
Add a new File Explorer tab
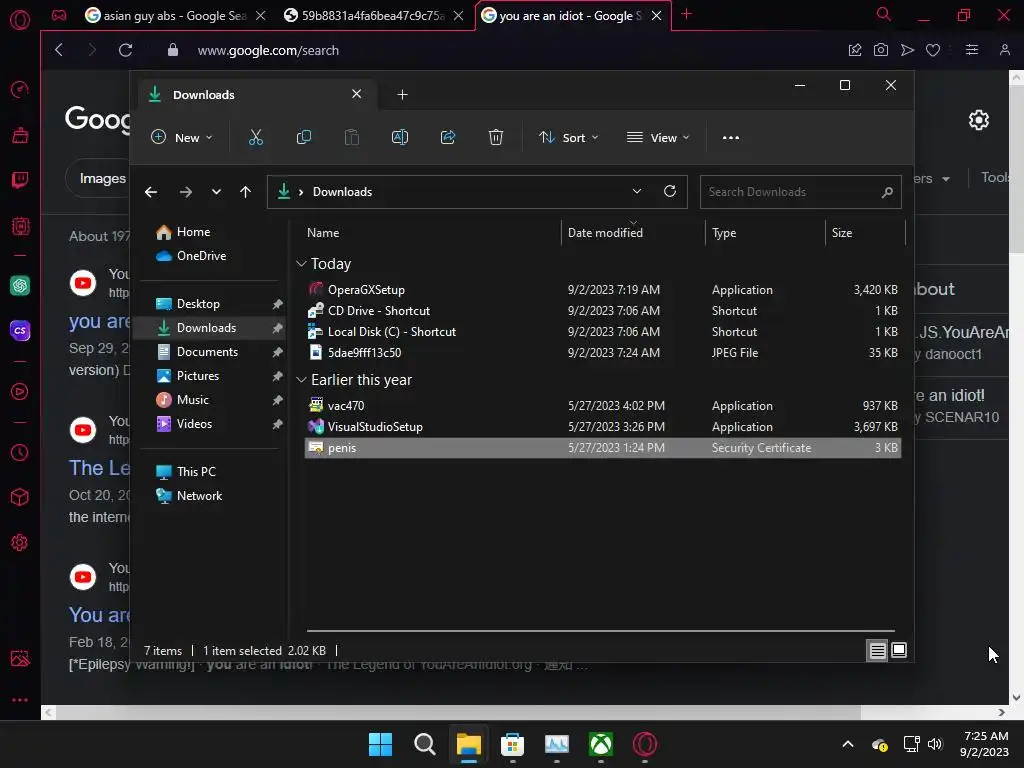(402, 95)
